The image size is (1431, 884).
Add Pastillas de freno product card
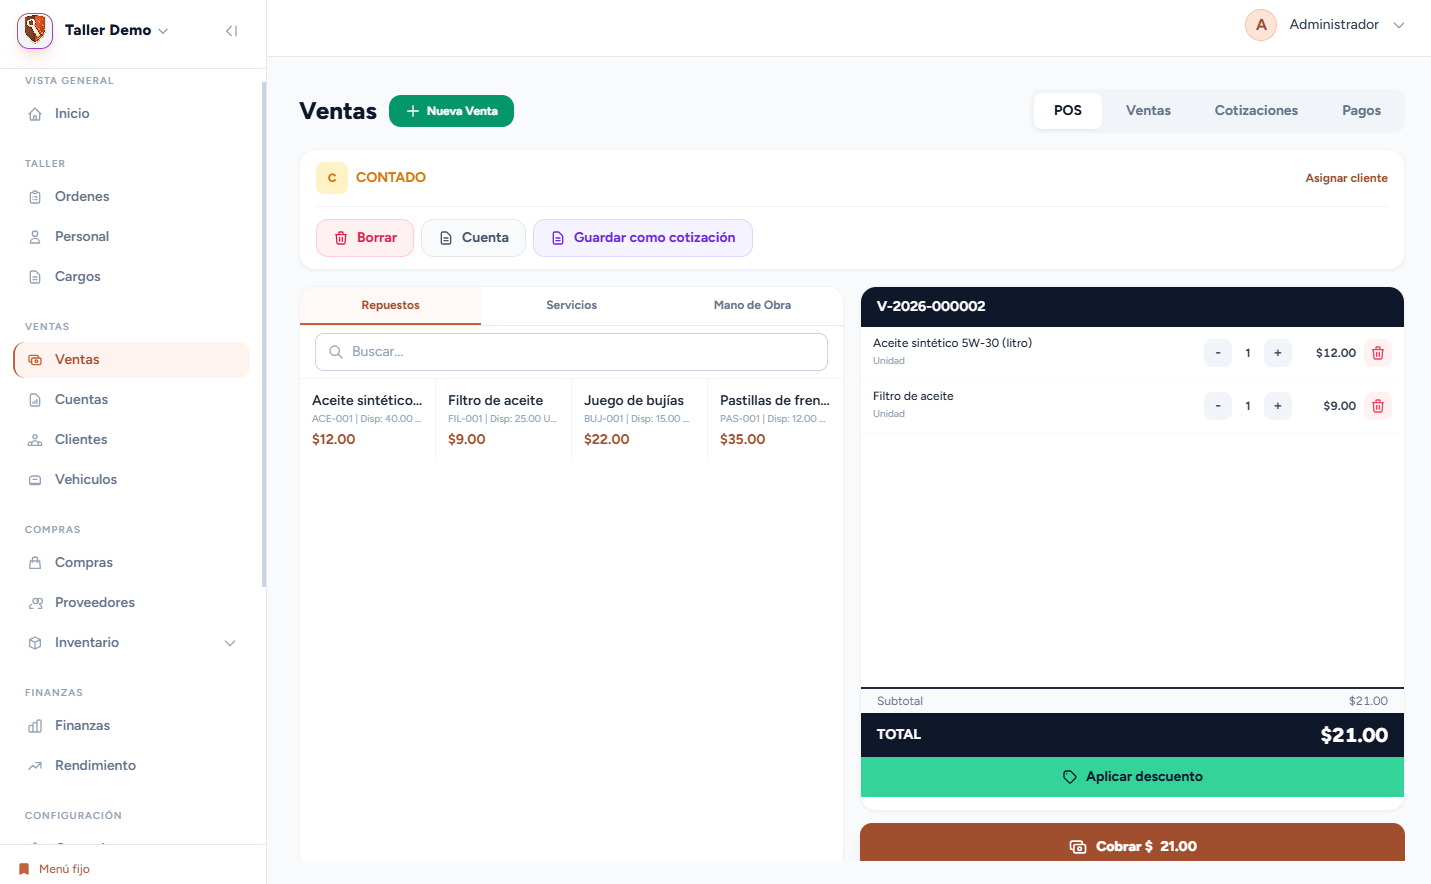pyautogui.click(x=775, y=420)
